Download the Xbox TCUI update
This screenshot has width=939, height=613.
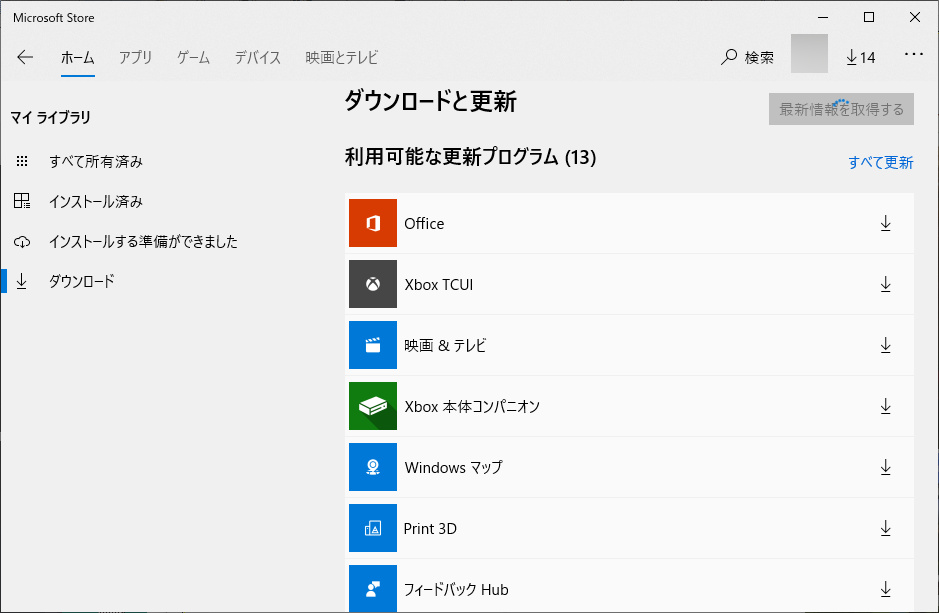point(886,284)
